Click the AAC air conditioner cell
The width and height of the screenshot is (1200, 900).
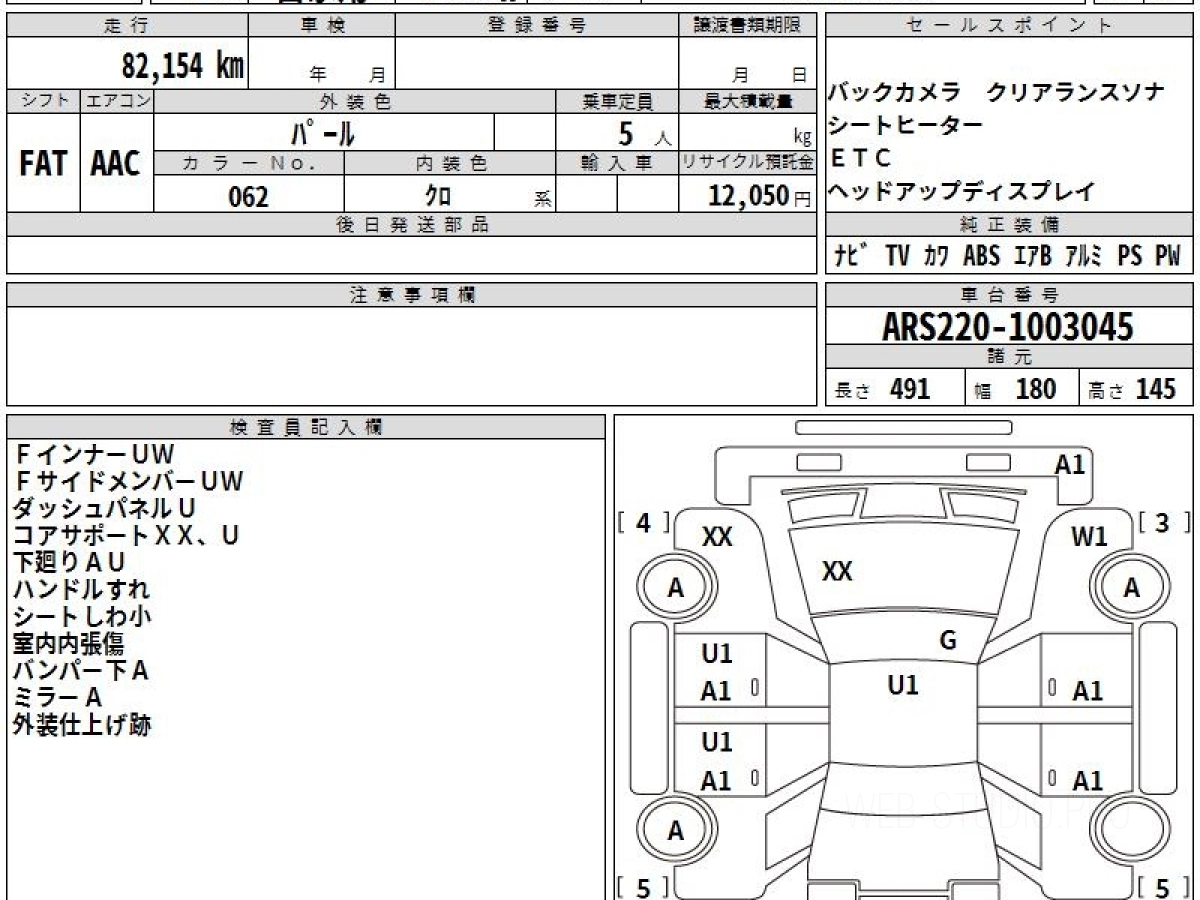(116, 164)
